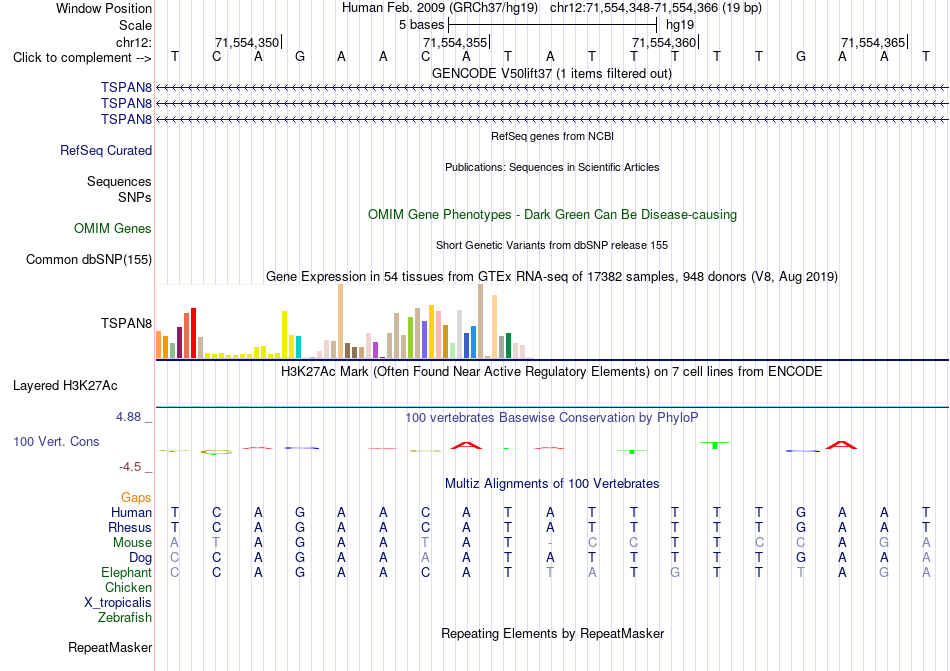This screenshot has width=950, height=671.
Task: Click '100 vertebrates Basewise Conservation by PhyloP' title
Action: click(552, 417)
